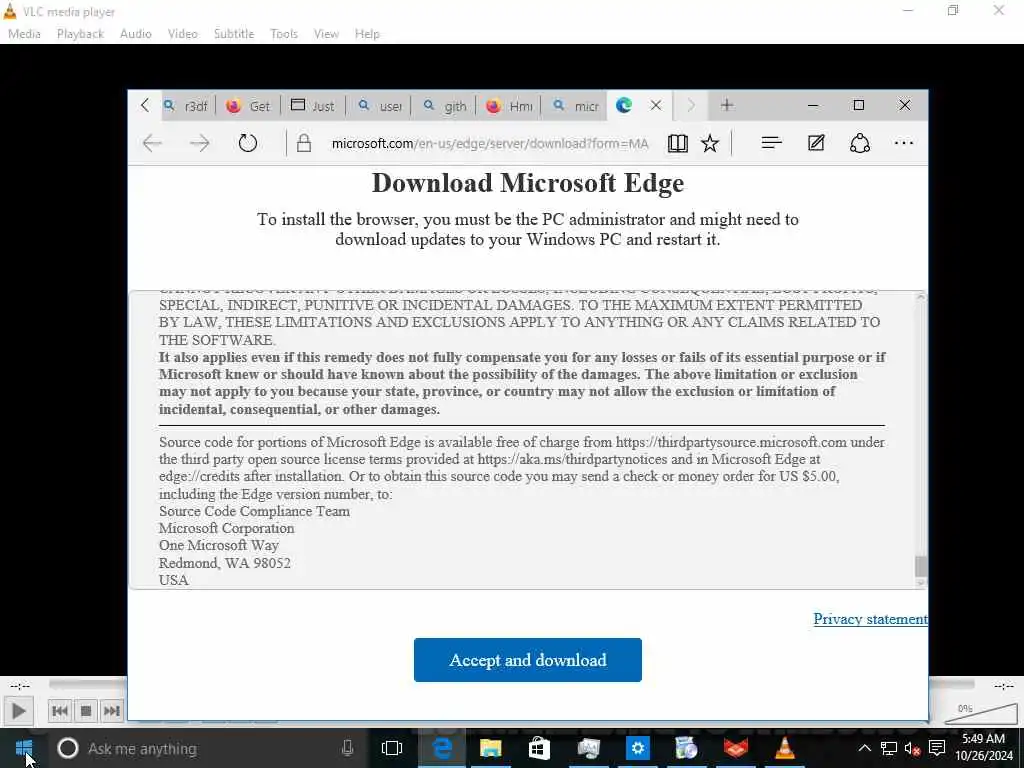Click the site security lock icon
1024x768 pixels.
pyautogui.click(x=304, y=143)
